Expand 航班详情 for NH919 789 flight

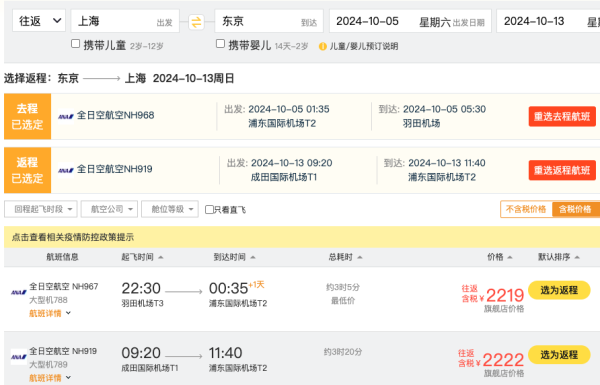click(x=50, y=378)
